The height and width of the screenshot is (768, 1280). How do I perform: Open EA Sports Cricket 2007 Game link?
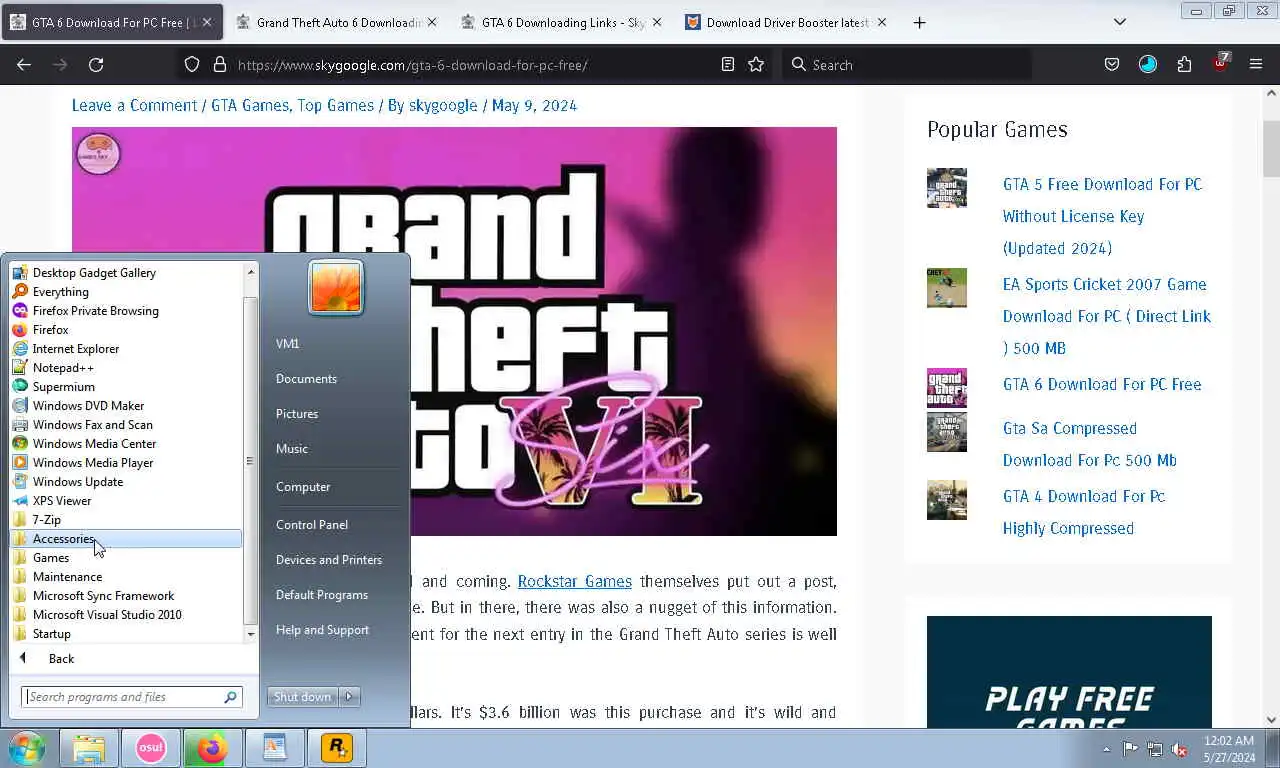1106,316
